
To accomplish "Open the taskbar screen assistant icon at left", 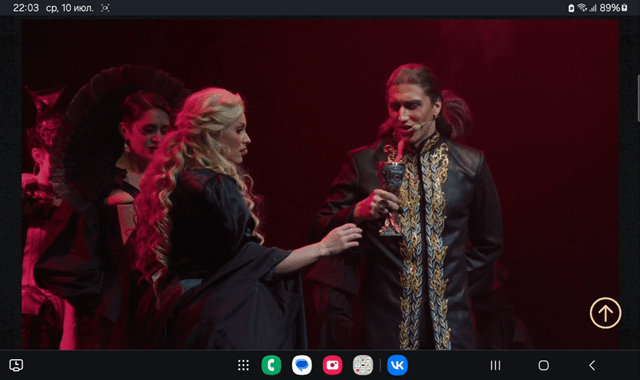I will pyautogui.click(x=16, y=365).
